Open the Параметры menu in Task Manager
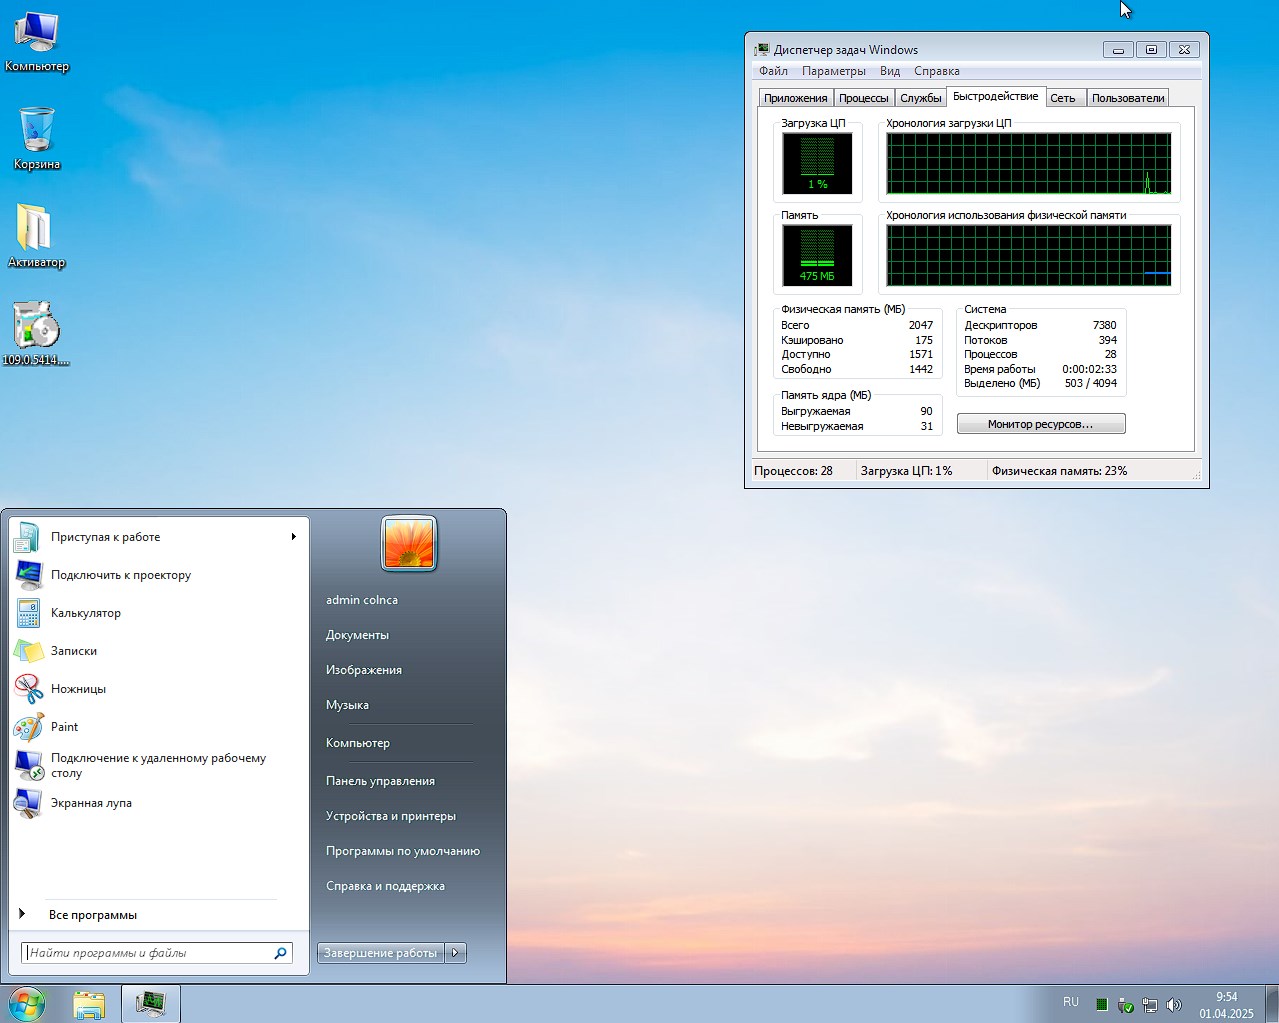1279x1023 pixels. 833,71
